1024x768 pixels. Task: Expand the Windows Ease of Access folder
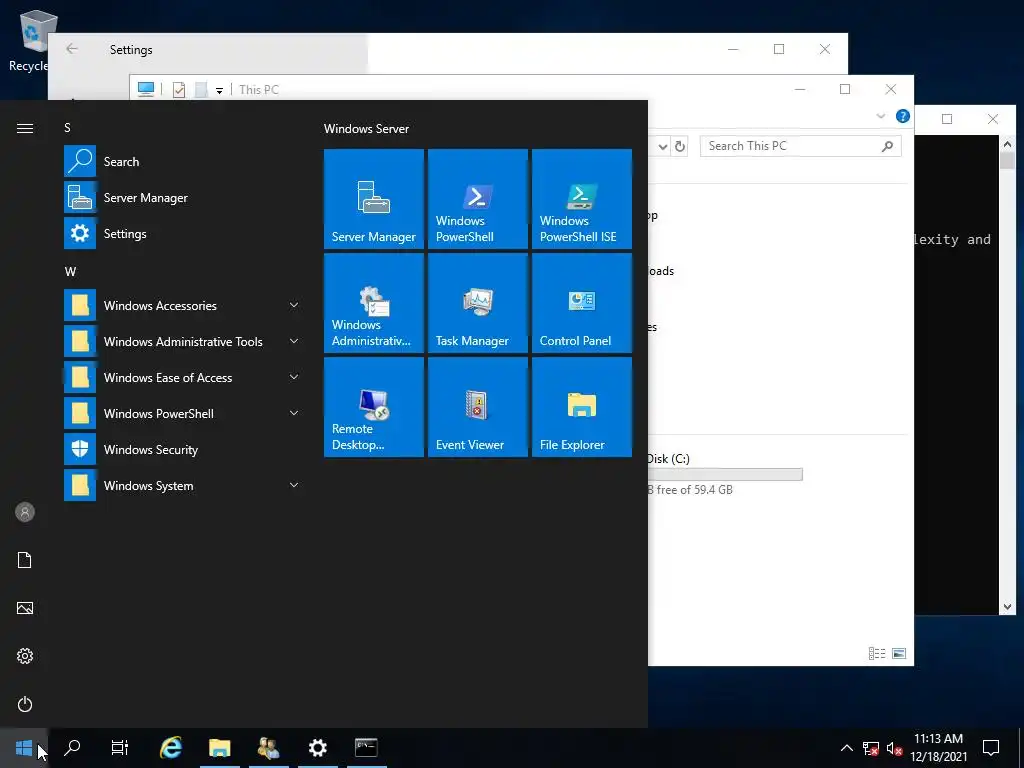[x=183, y=377]
